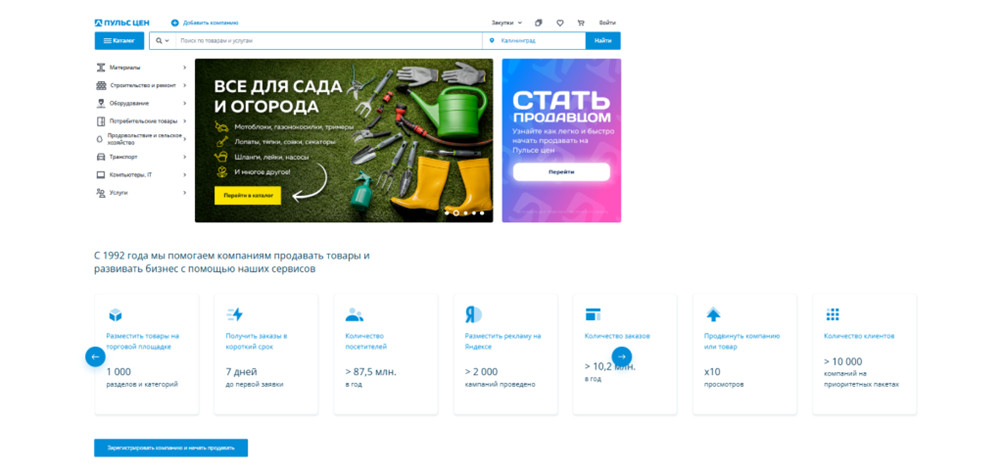This screenshot has width=1003, height=475.
Task: Click the Получить заказы в короткий срок link
Action: 257,341
